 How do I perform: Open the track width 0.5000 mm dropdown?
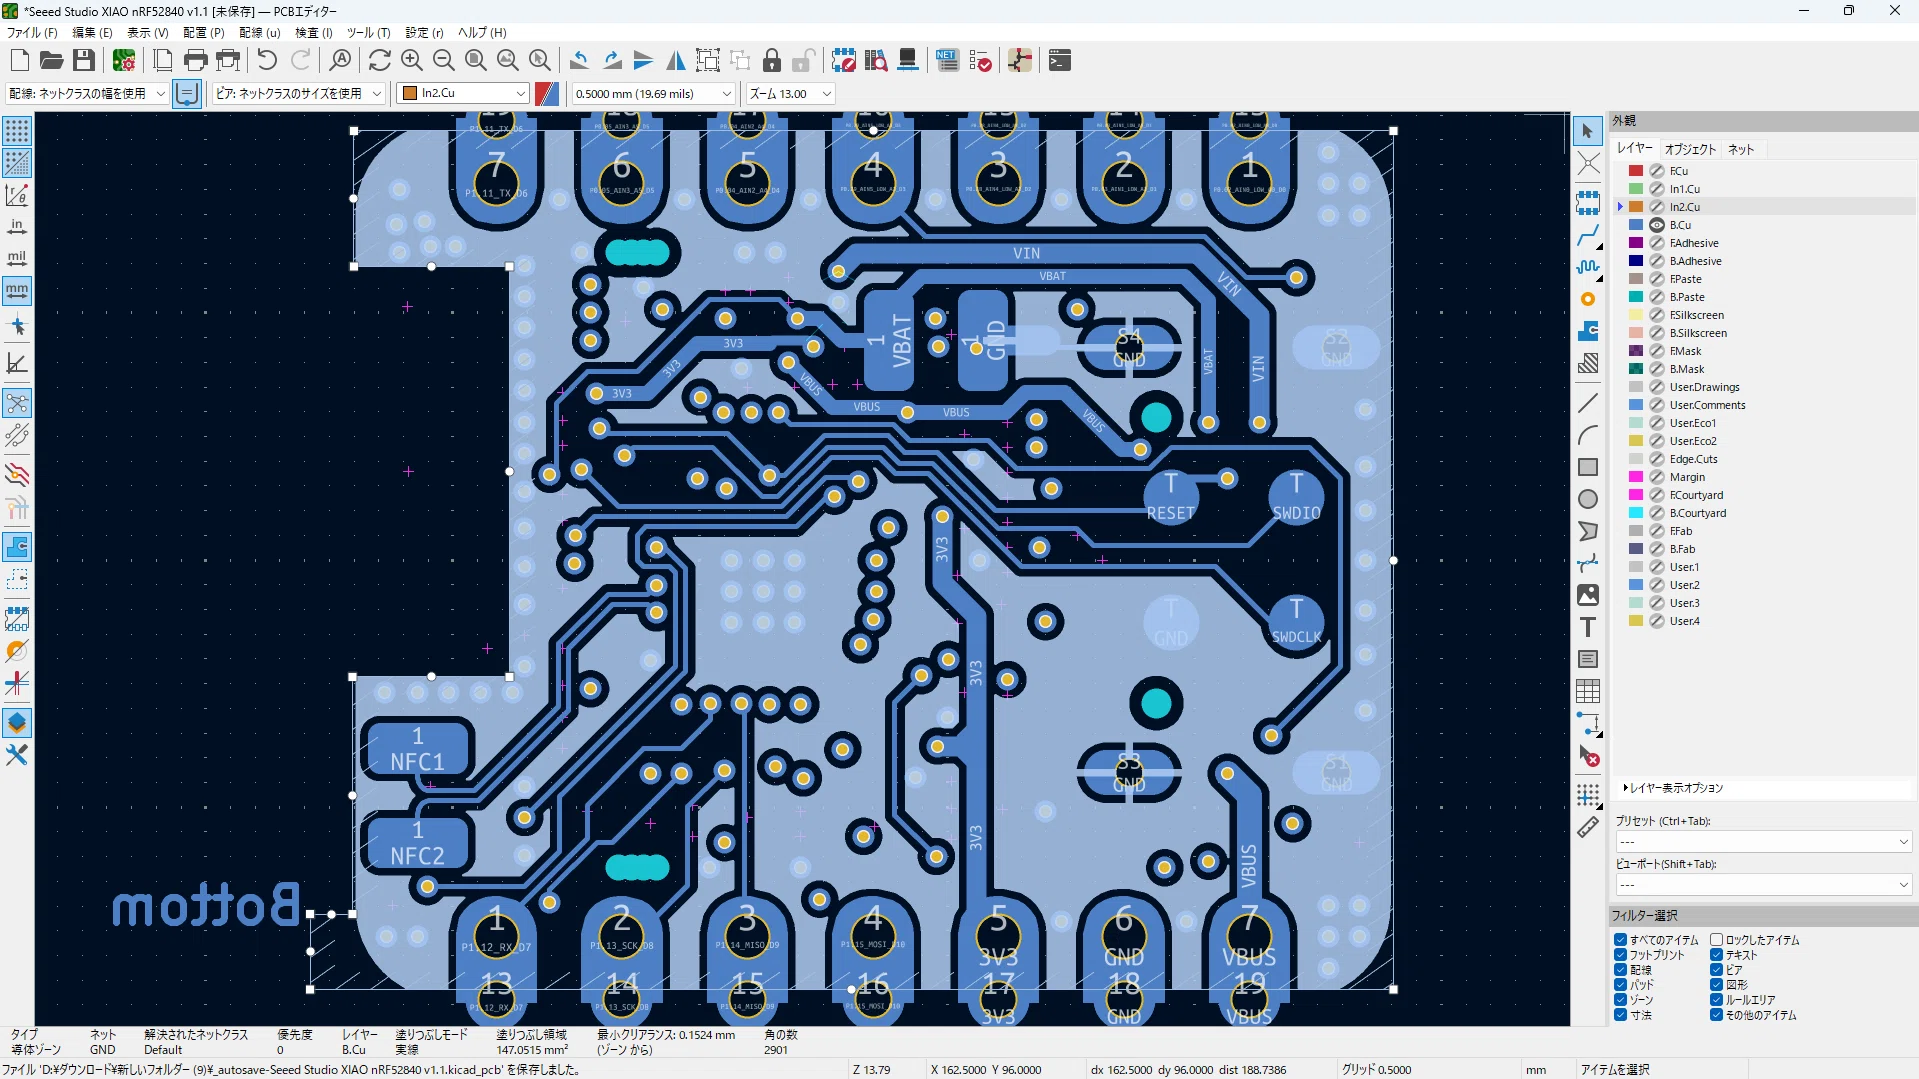[654, 93]
